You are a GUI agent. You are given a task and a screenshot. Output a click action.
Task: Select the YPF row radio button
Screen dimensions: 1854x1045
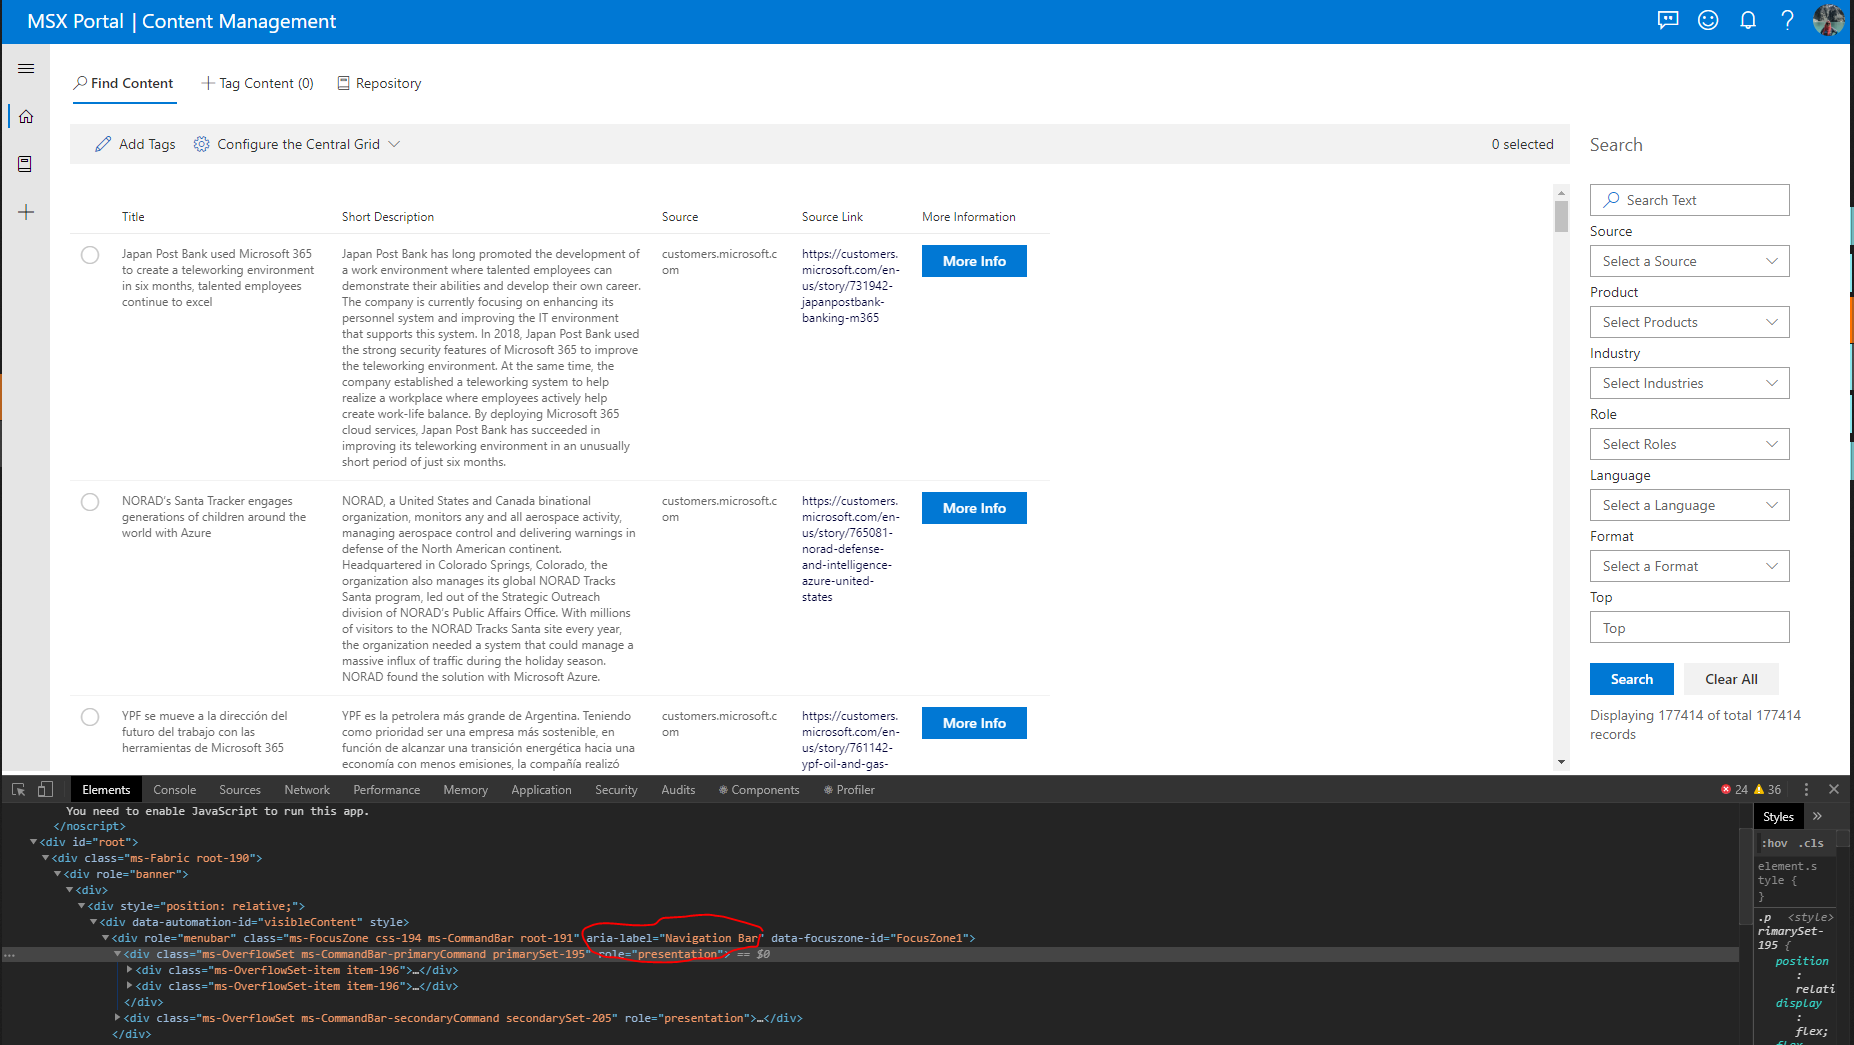tap(90, 717)
